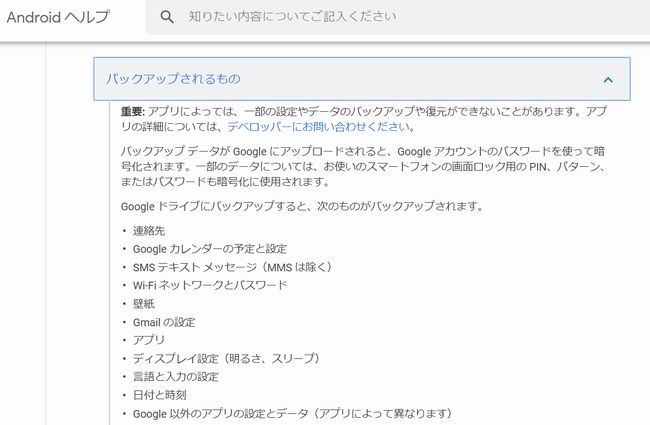Select 言語と入力の設定 list item
This screenshot has width=650, height=425.
175,376
